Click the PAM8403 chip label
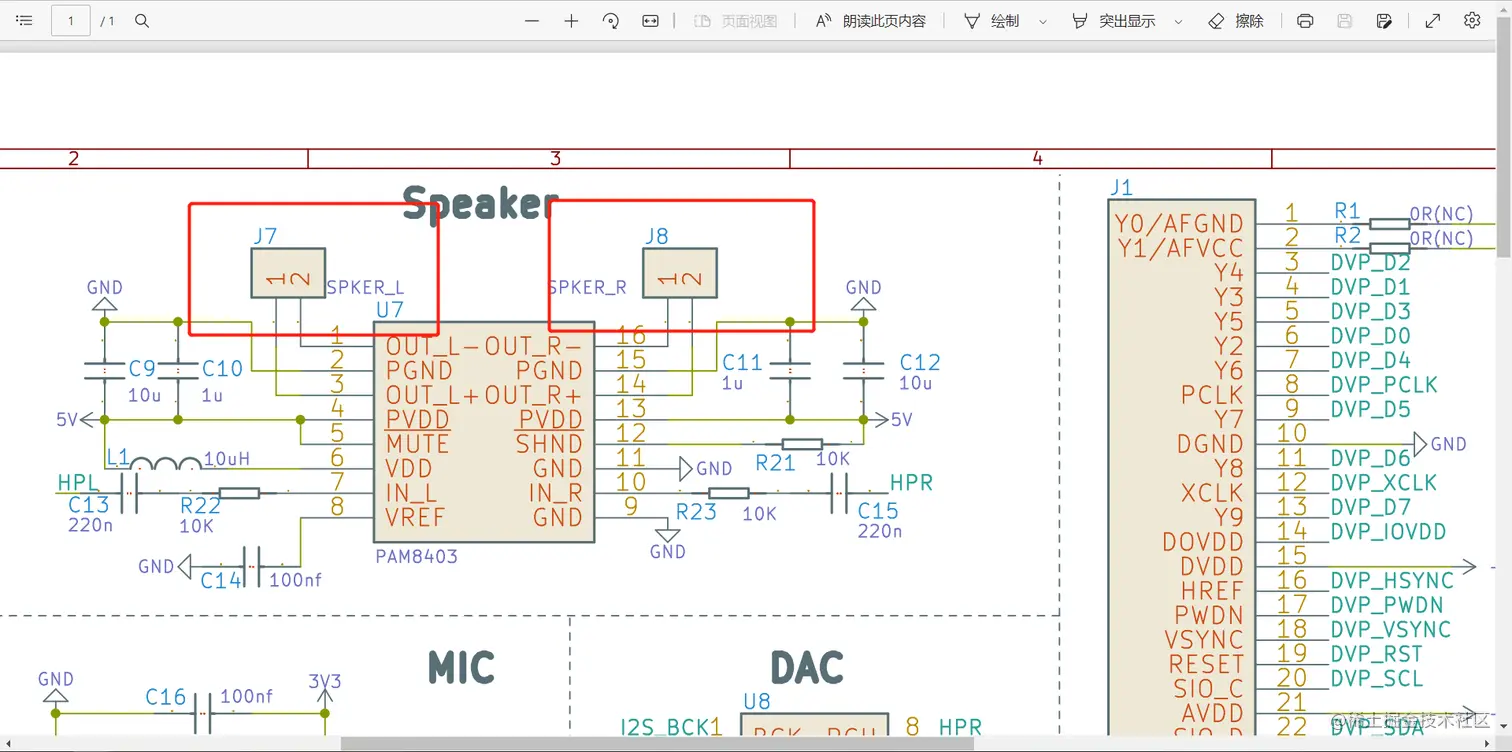 416,556
